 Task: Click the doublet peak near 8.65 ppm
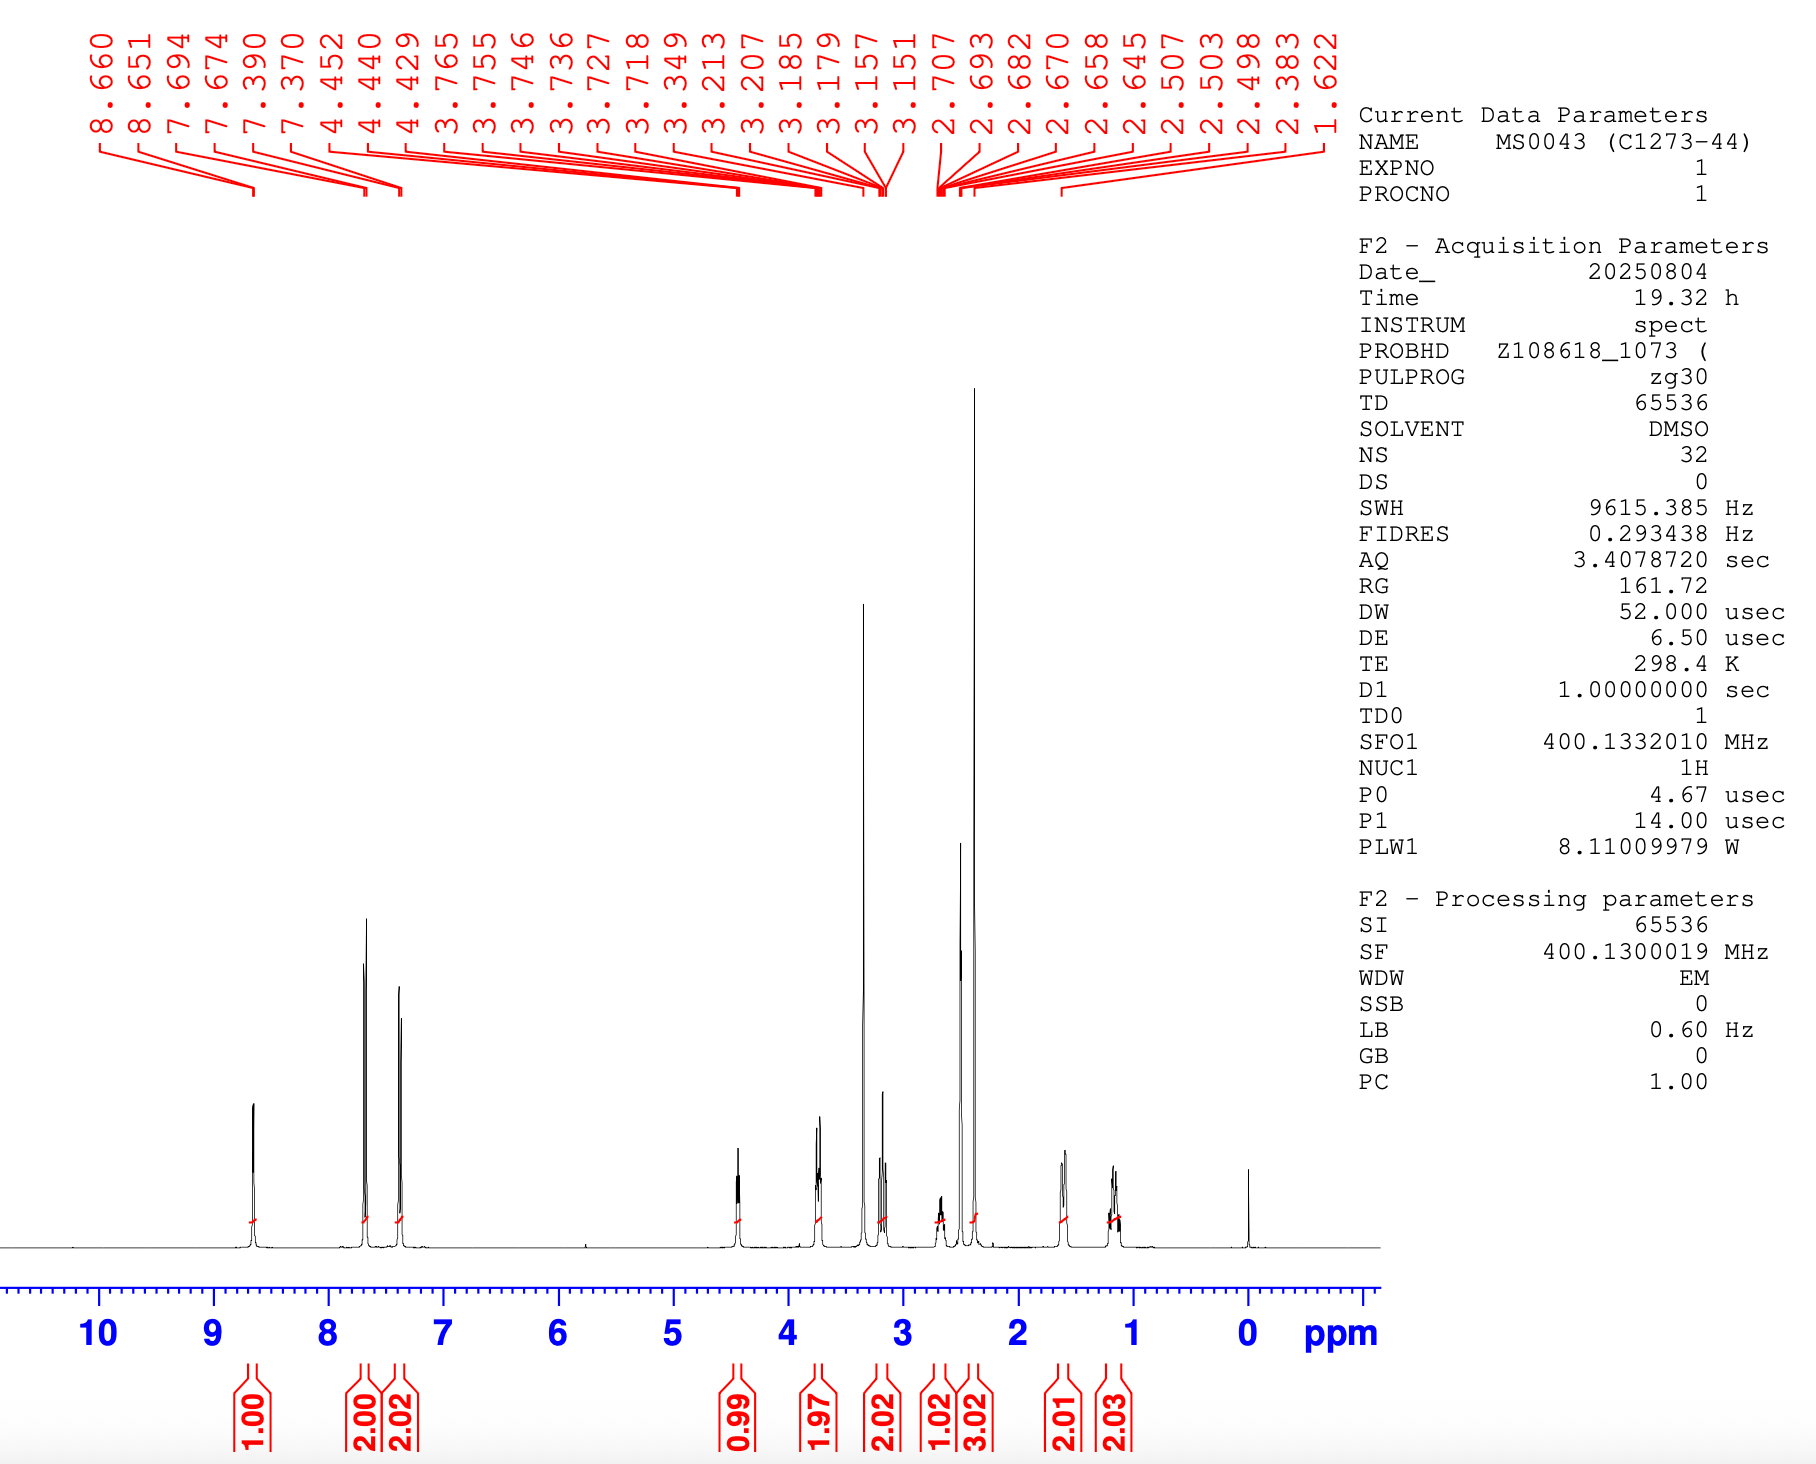(x=253, y=1175)
